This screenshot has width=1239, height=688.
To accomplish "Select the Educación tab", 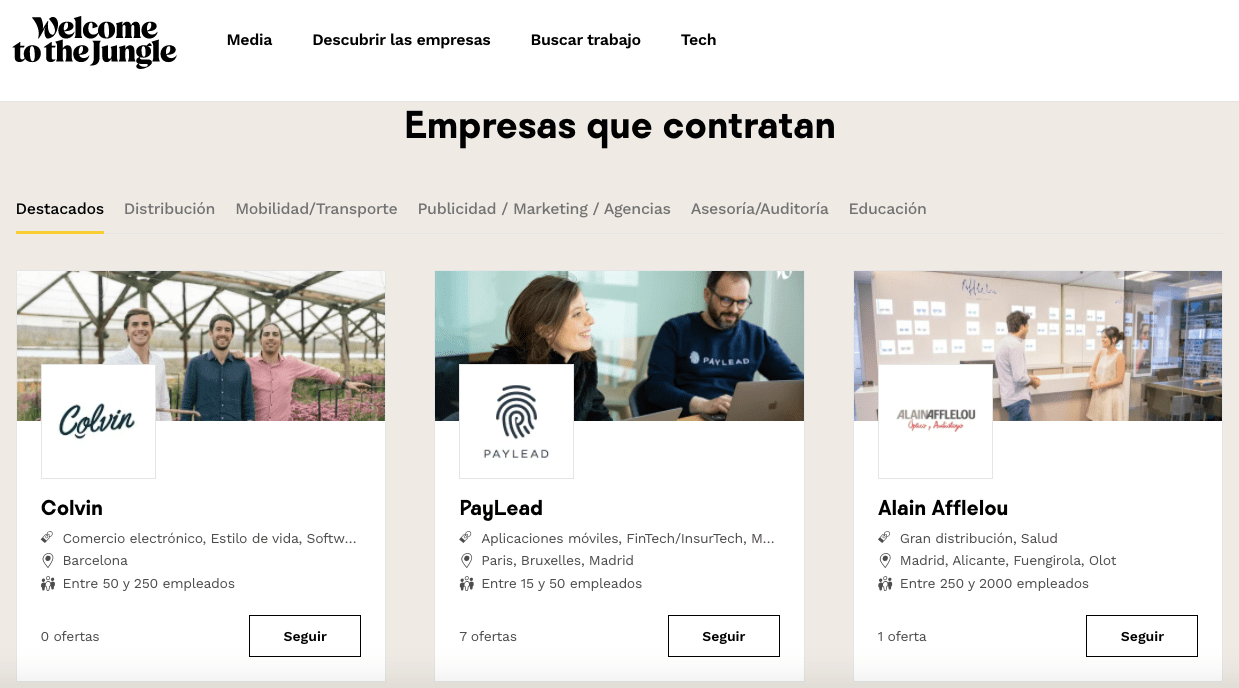I will pos(887,209).
